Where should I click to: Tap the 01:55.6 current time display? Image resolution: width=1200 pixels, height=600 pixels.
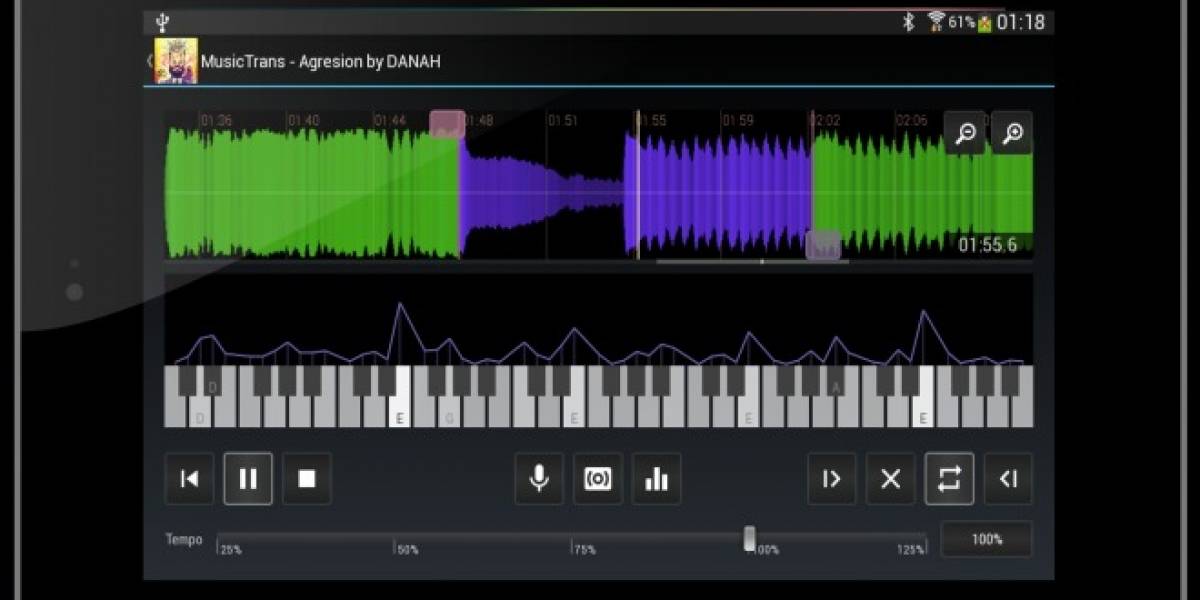[x=987, y=245]
